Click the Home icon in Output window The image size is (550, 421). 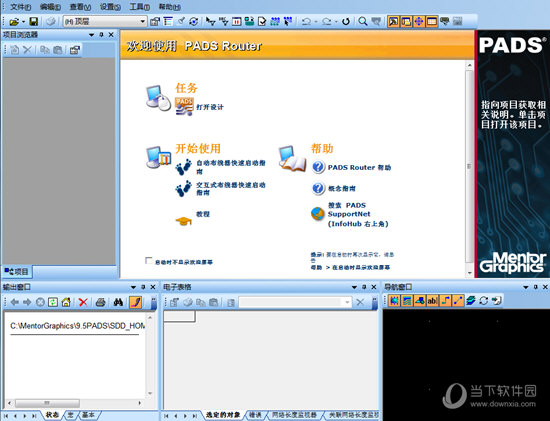coord(66,302)
